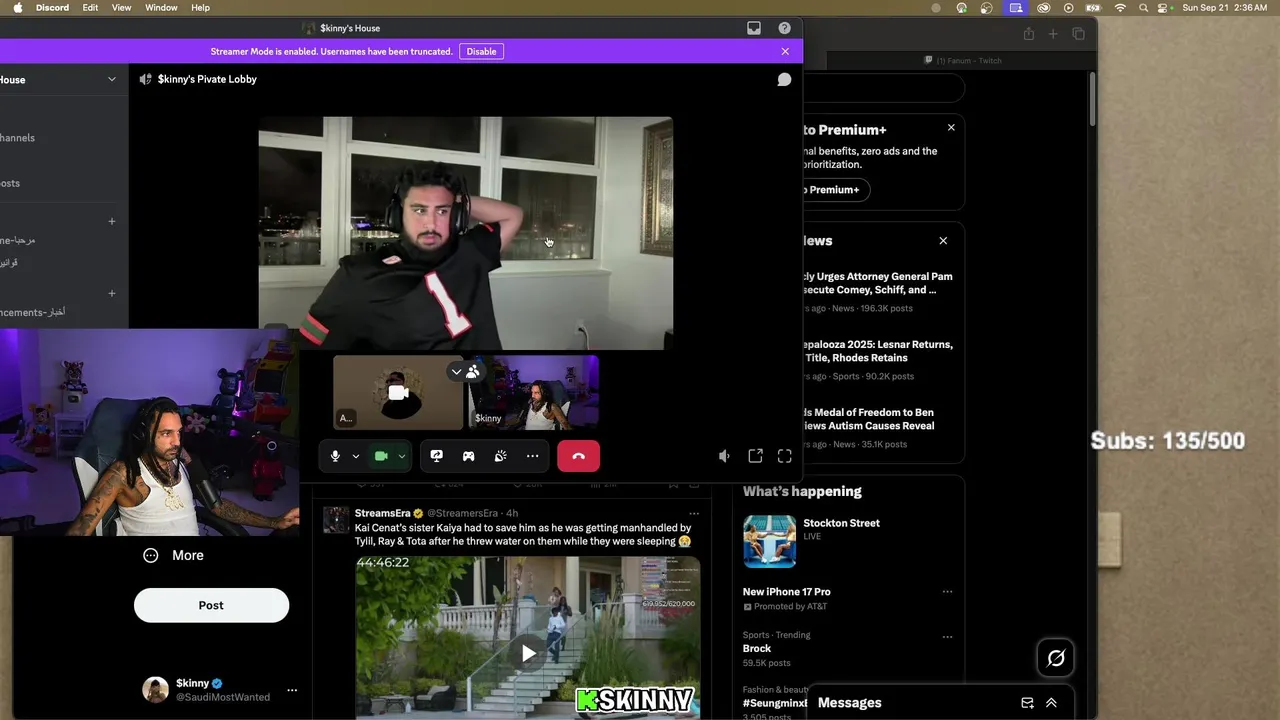Viewport: 1280px width, 720px height.
Task: Open the View menu
Action: pos(121,7)
